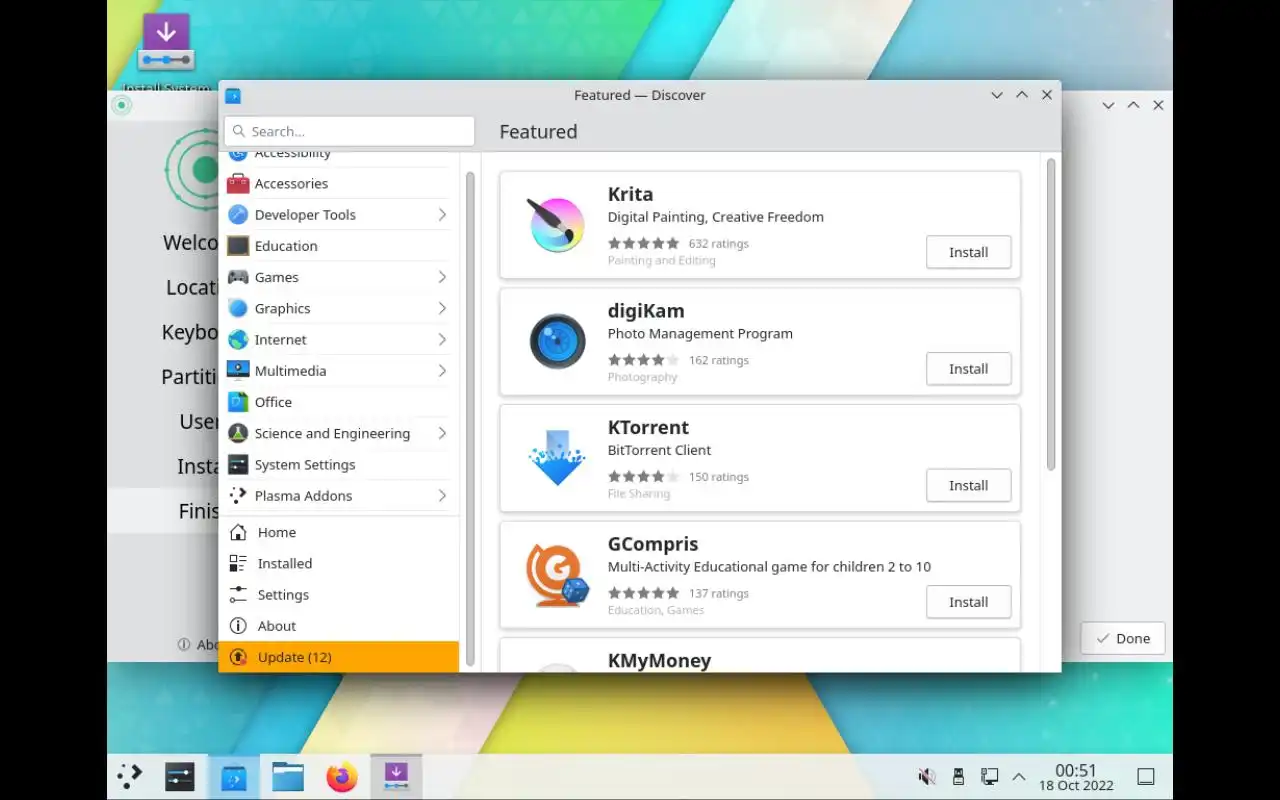The image size is (1280, 800).
Task: Select the Accessories toolbox icon
Action: (238, 184)
